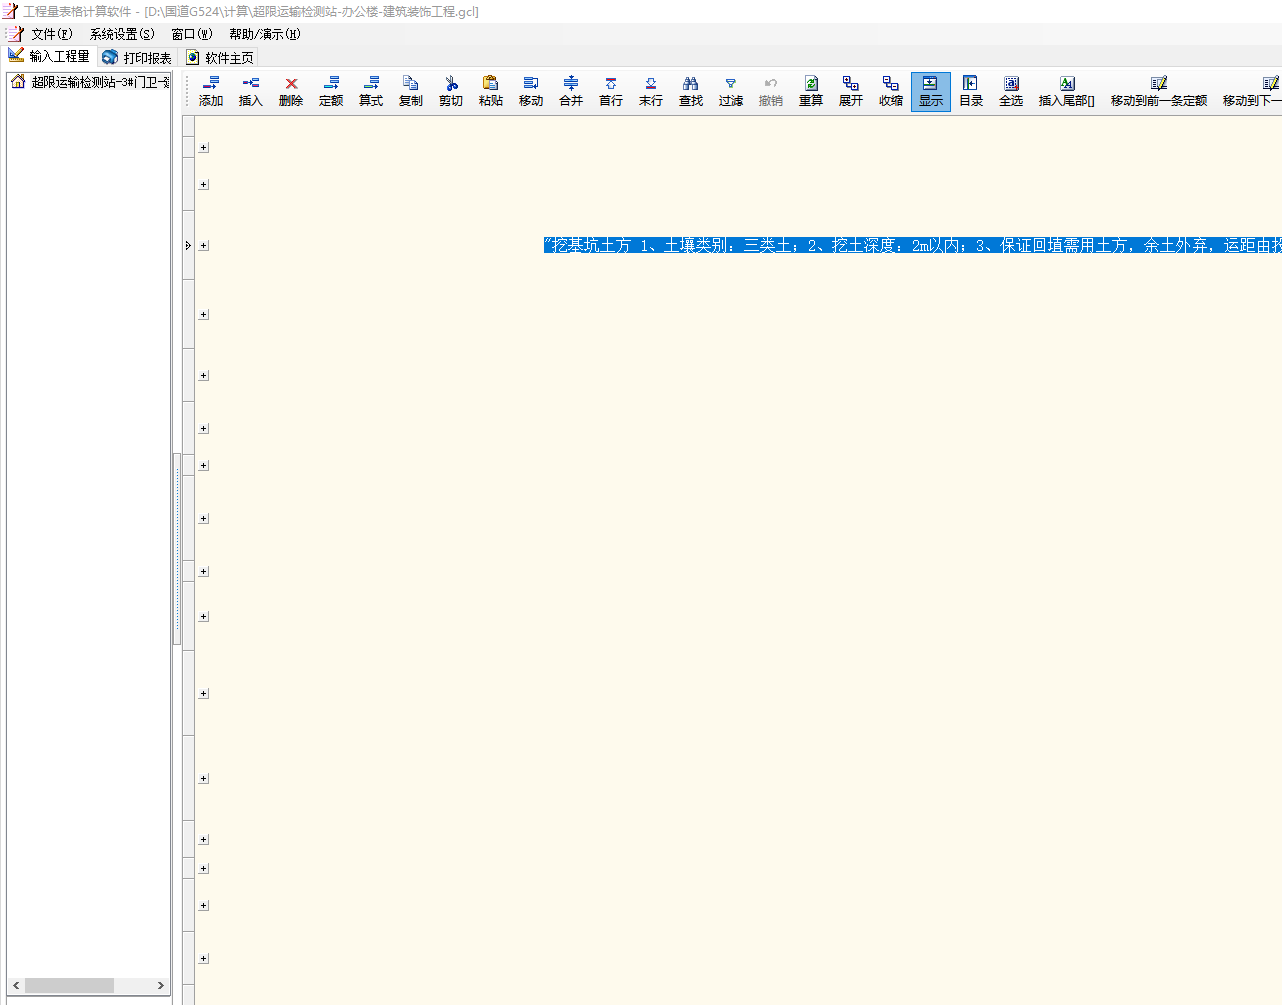Select the 定额 (quota) tool
Viewport: 1282px width, 1005px height.
tap(331, 91)
